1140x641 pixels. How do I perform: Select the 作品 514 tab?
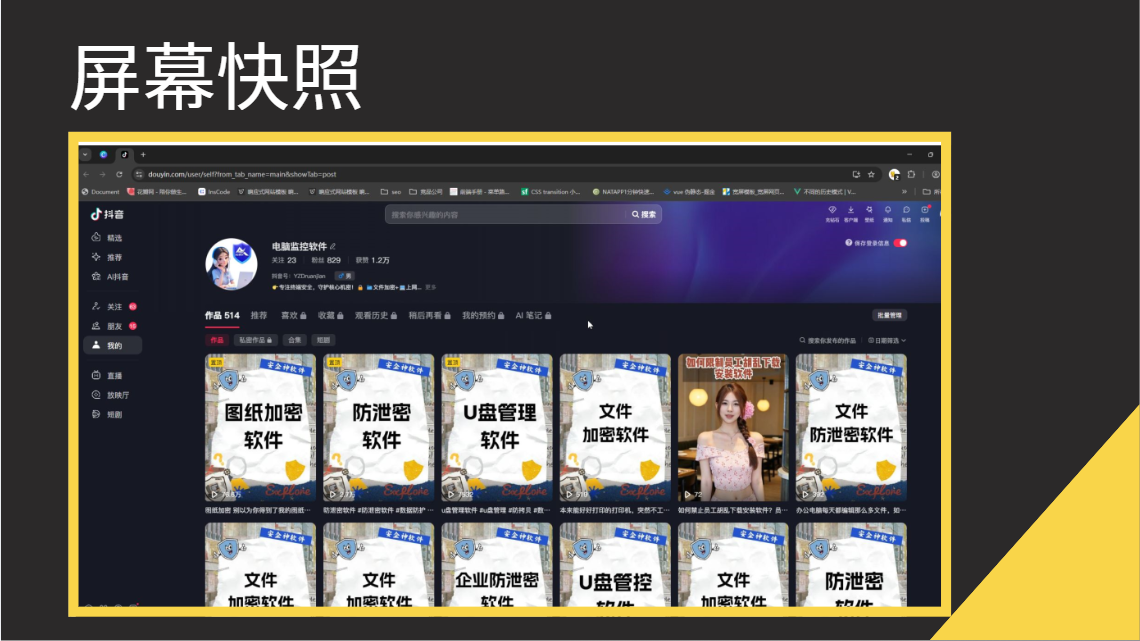click(222, 315)
